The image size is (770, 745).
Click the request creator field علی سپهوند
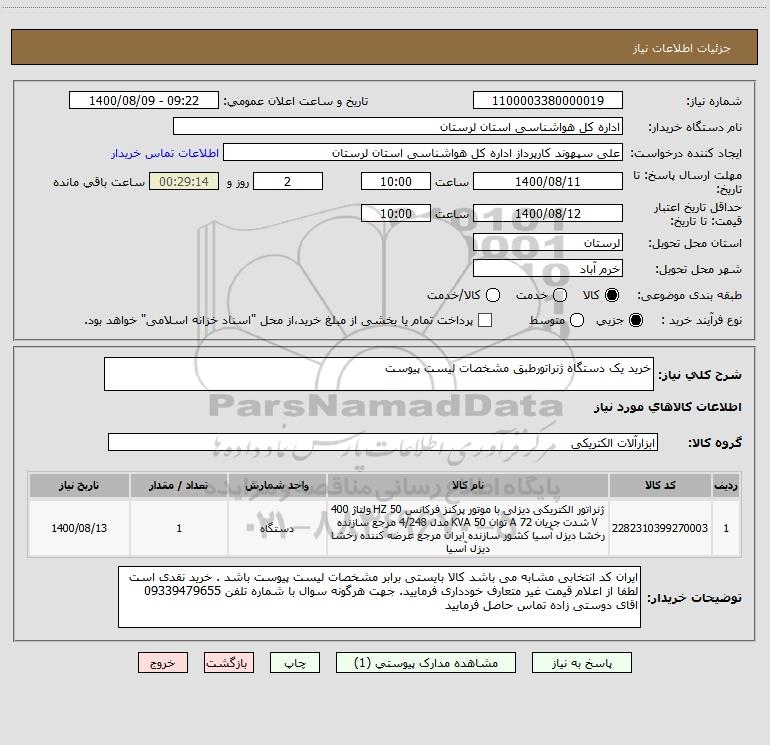click(423, 153)
